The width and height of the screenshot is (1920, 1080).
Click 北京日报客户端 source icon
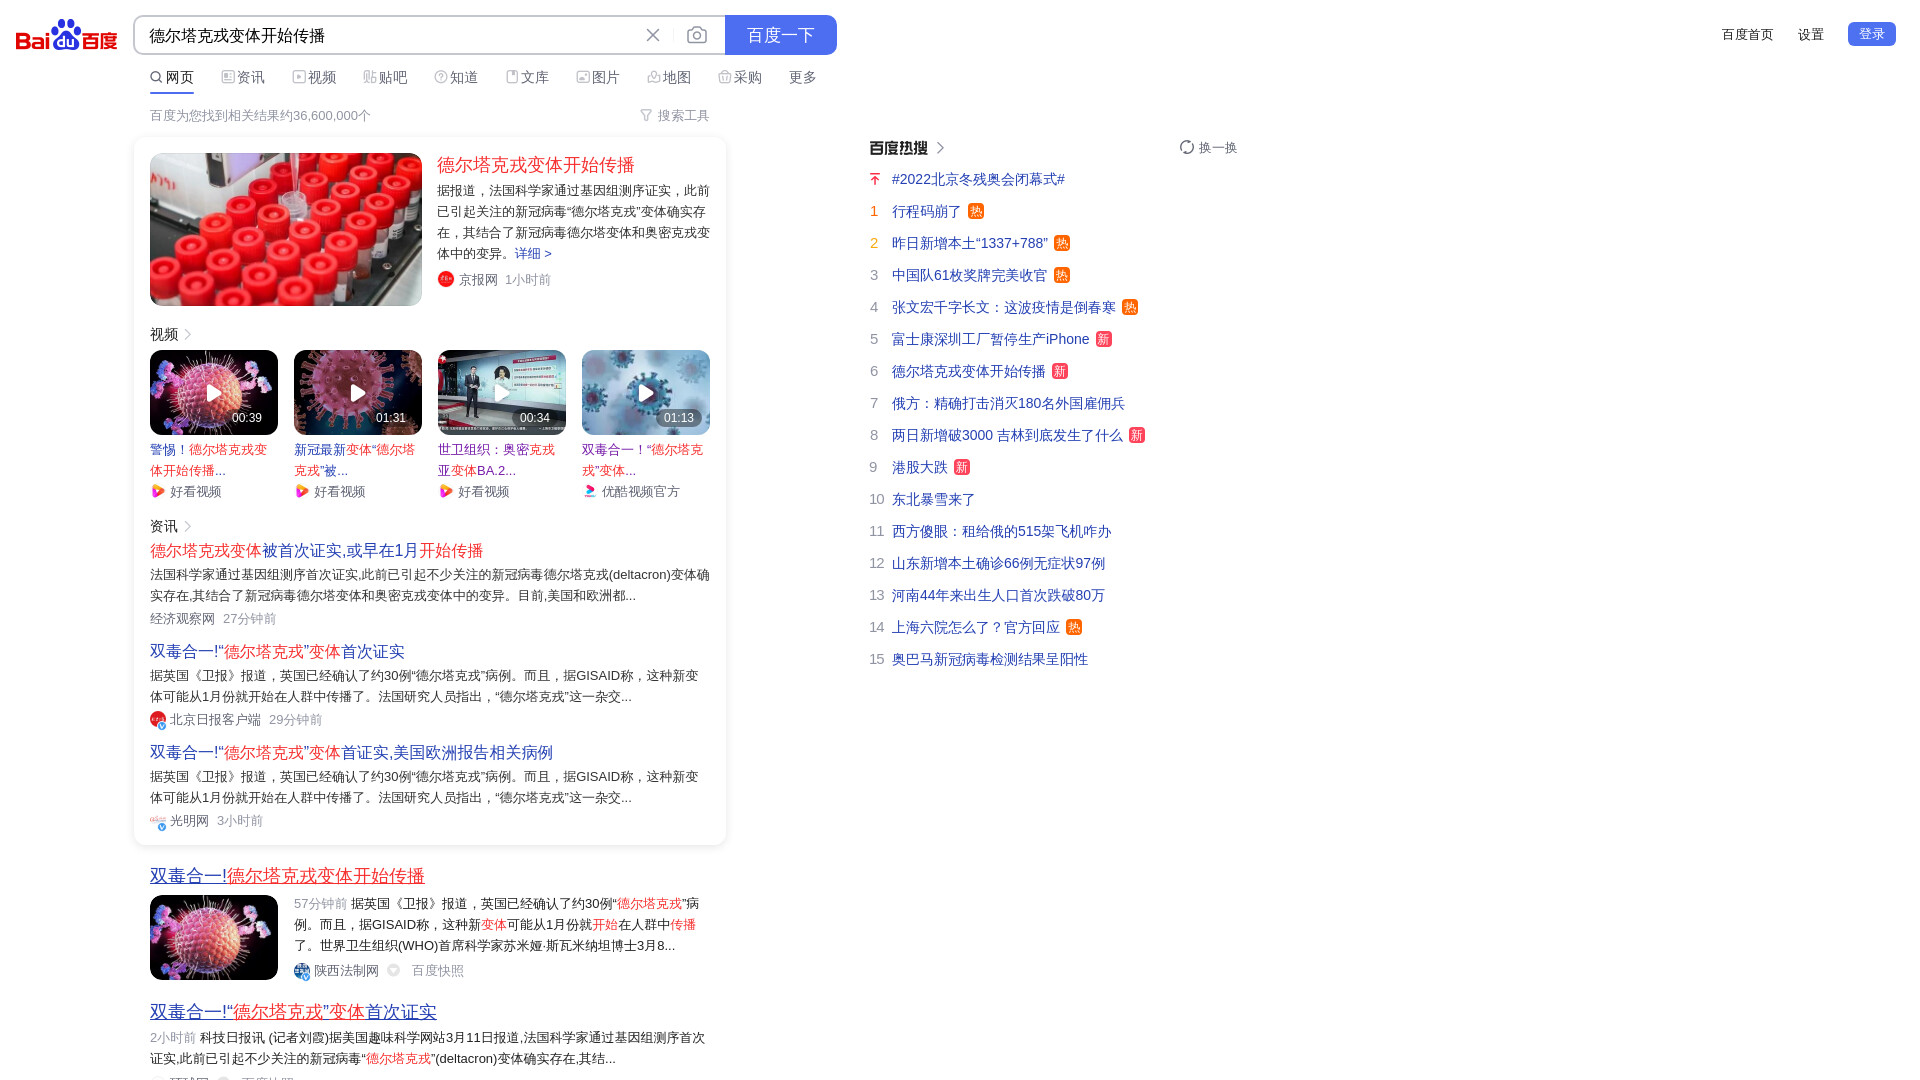pyautogui.click(x=158, y=719)
